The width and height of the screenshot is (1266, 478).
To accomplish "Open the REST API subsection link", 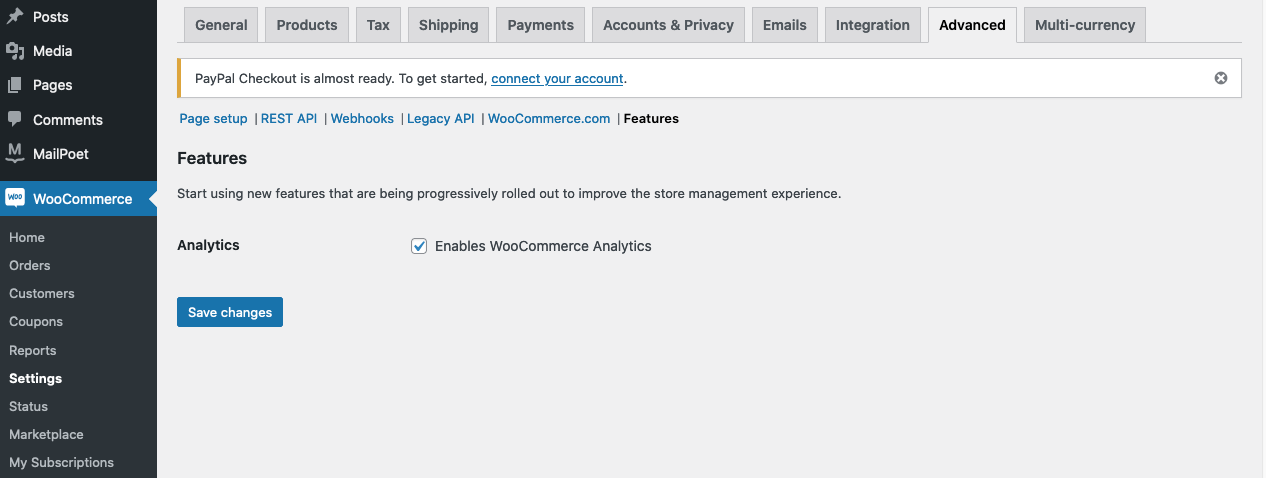I will 289,118.
